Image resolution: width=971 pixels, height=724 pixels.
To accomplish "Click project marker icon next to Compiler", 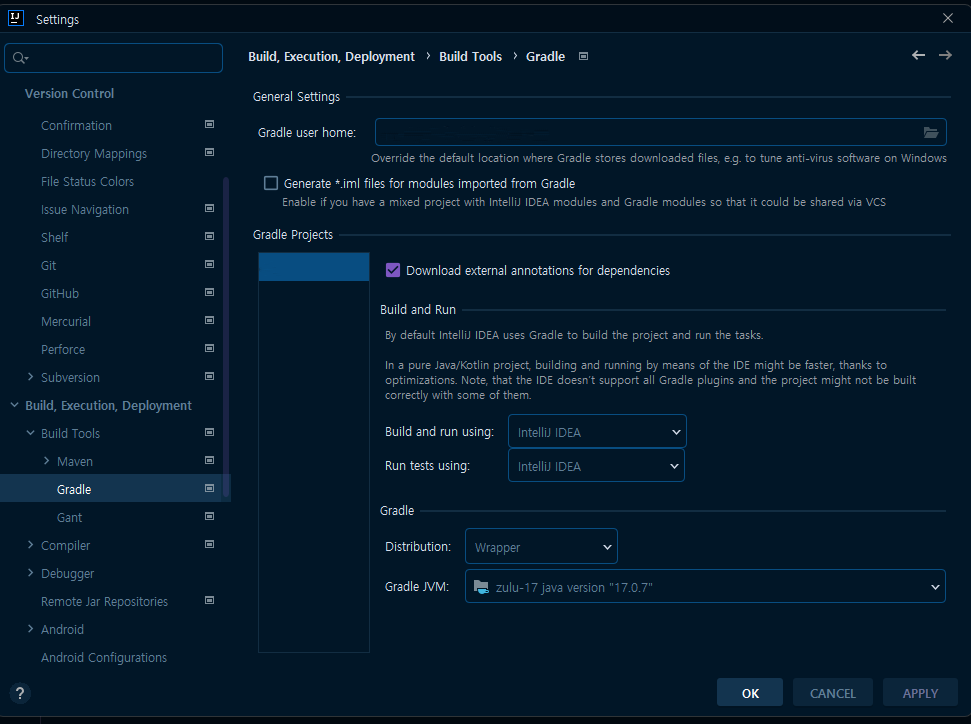I will pos(209,544).
